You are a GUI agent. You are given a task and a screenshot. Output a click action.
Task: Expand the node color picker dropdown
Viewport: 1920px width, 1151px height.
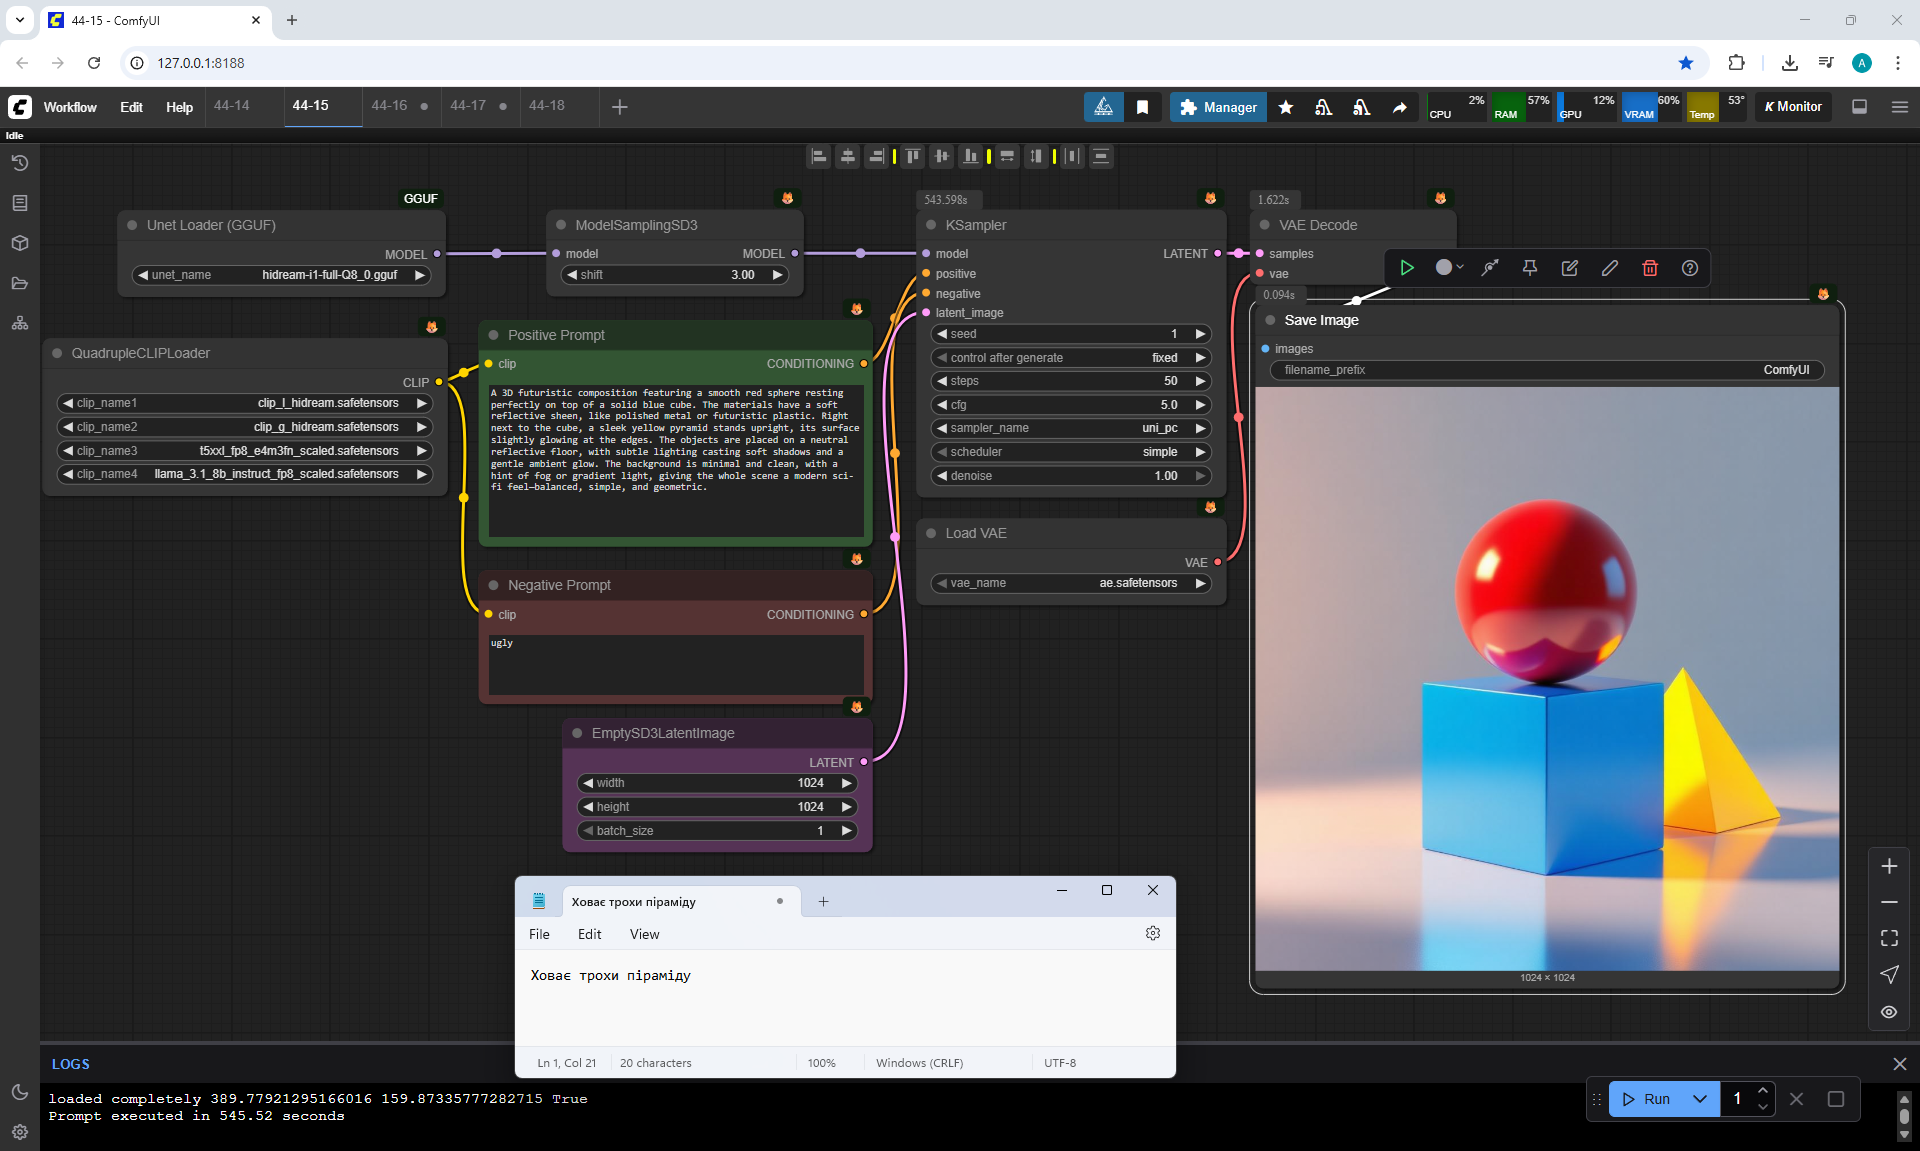[x=1450, y=268]
